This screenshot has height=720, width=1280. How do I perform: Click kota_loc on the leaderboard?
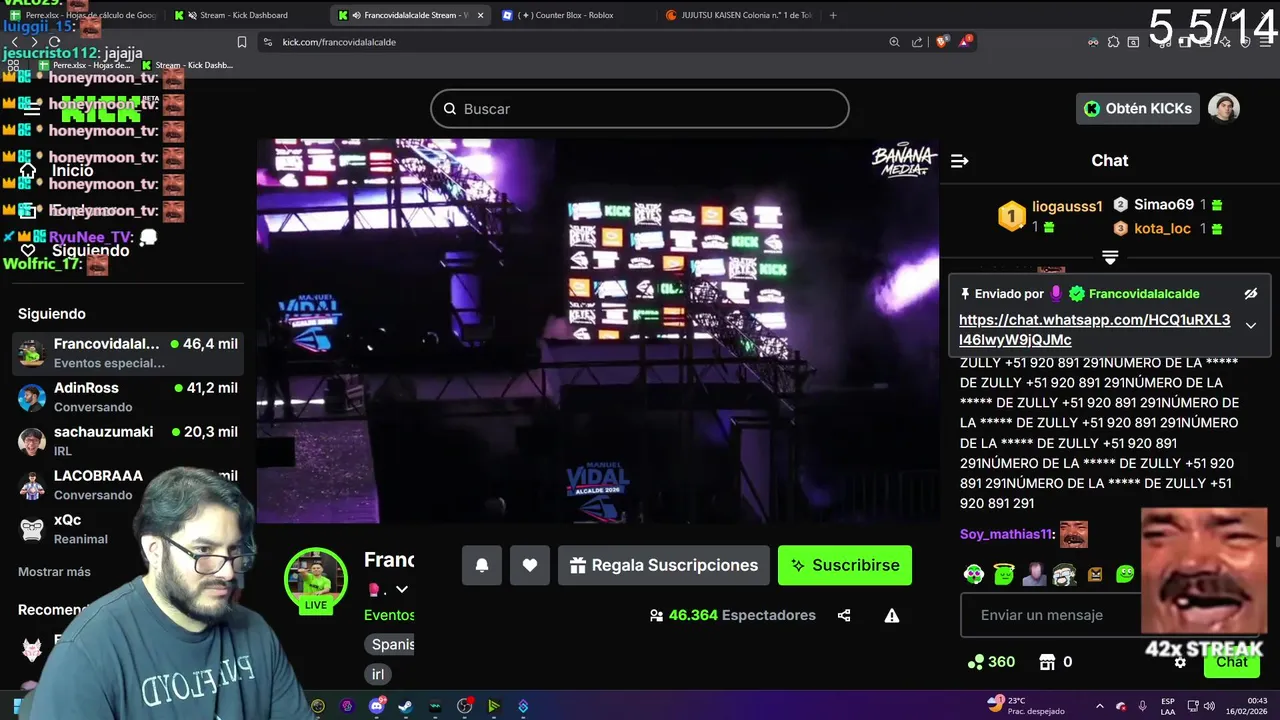point(1162,228)
